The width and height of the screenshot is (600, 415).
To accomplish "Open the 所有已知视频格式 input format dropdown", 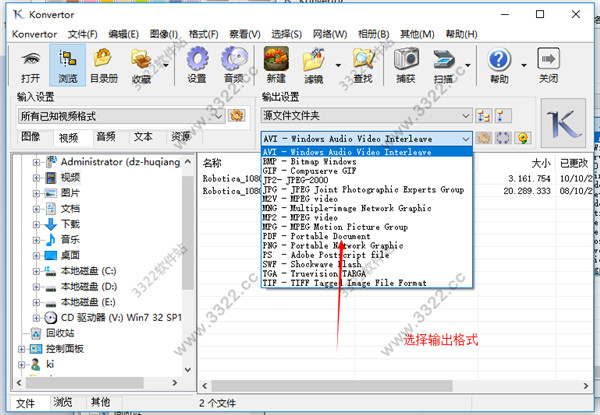I will pyautogui.click(x=121, y=116).
